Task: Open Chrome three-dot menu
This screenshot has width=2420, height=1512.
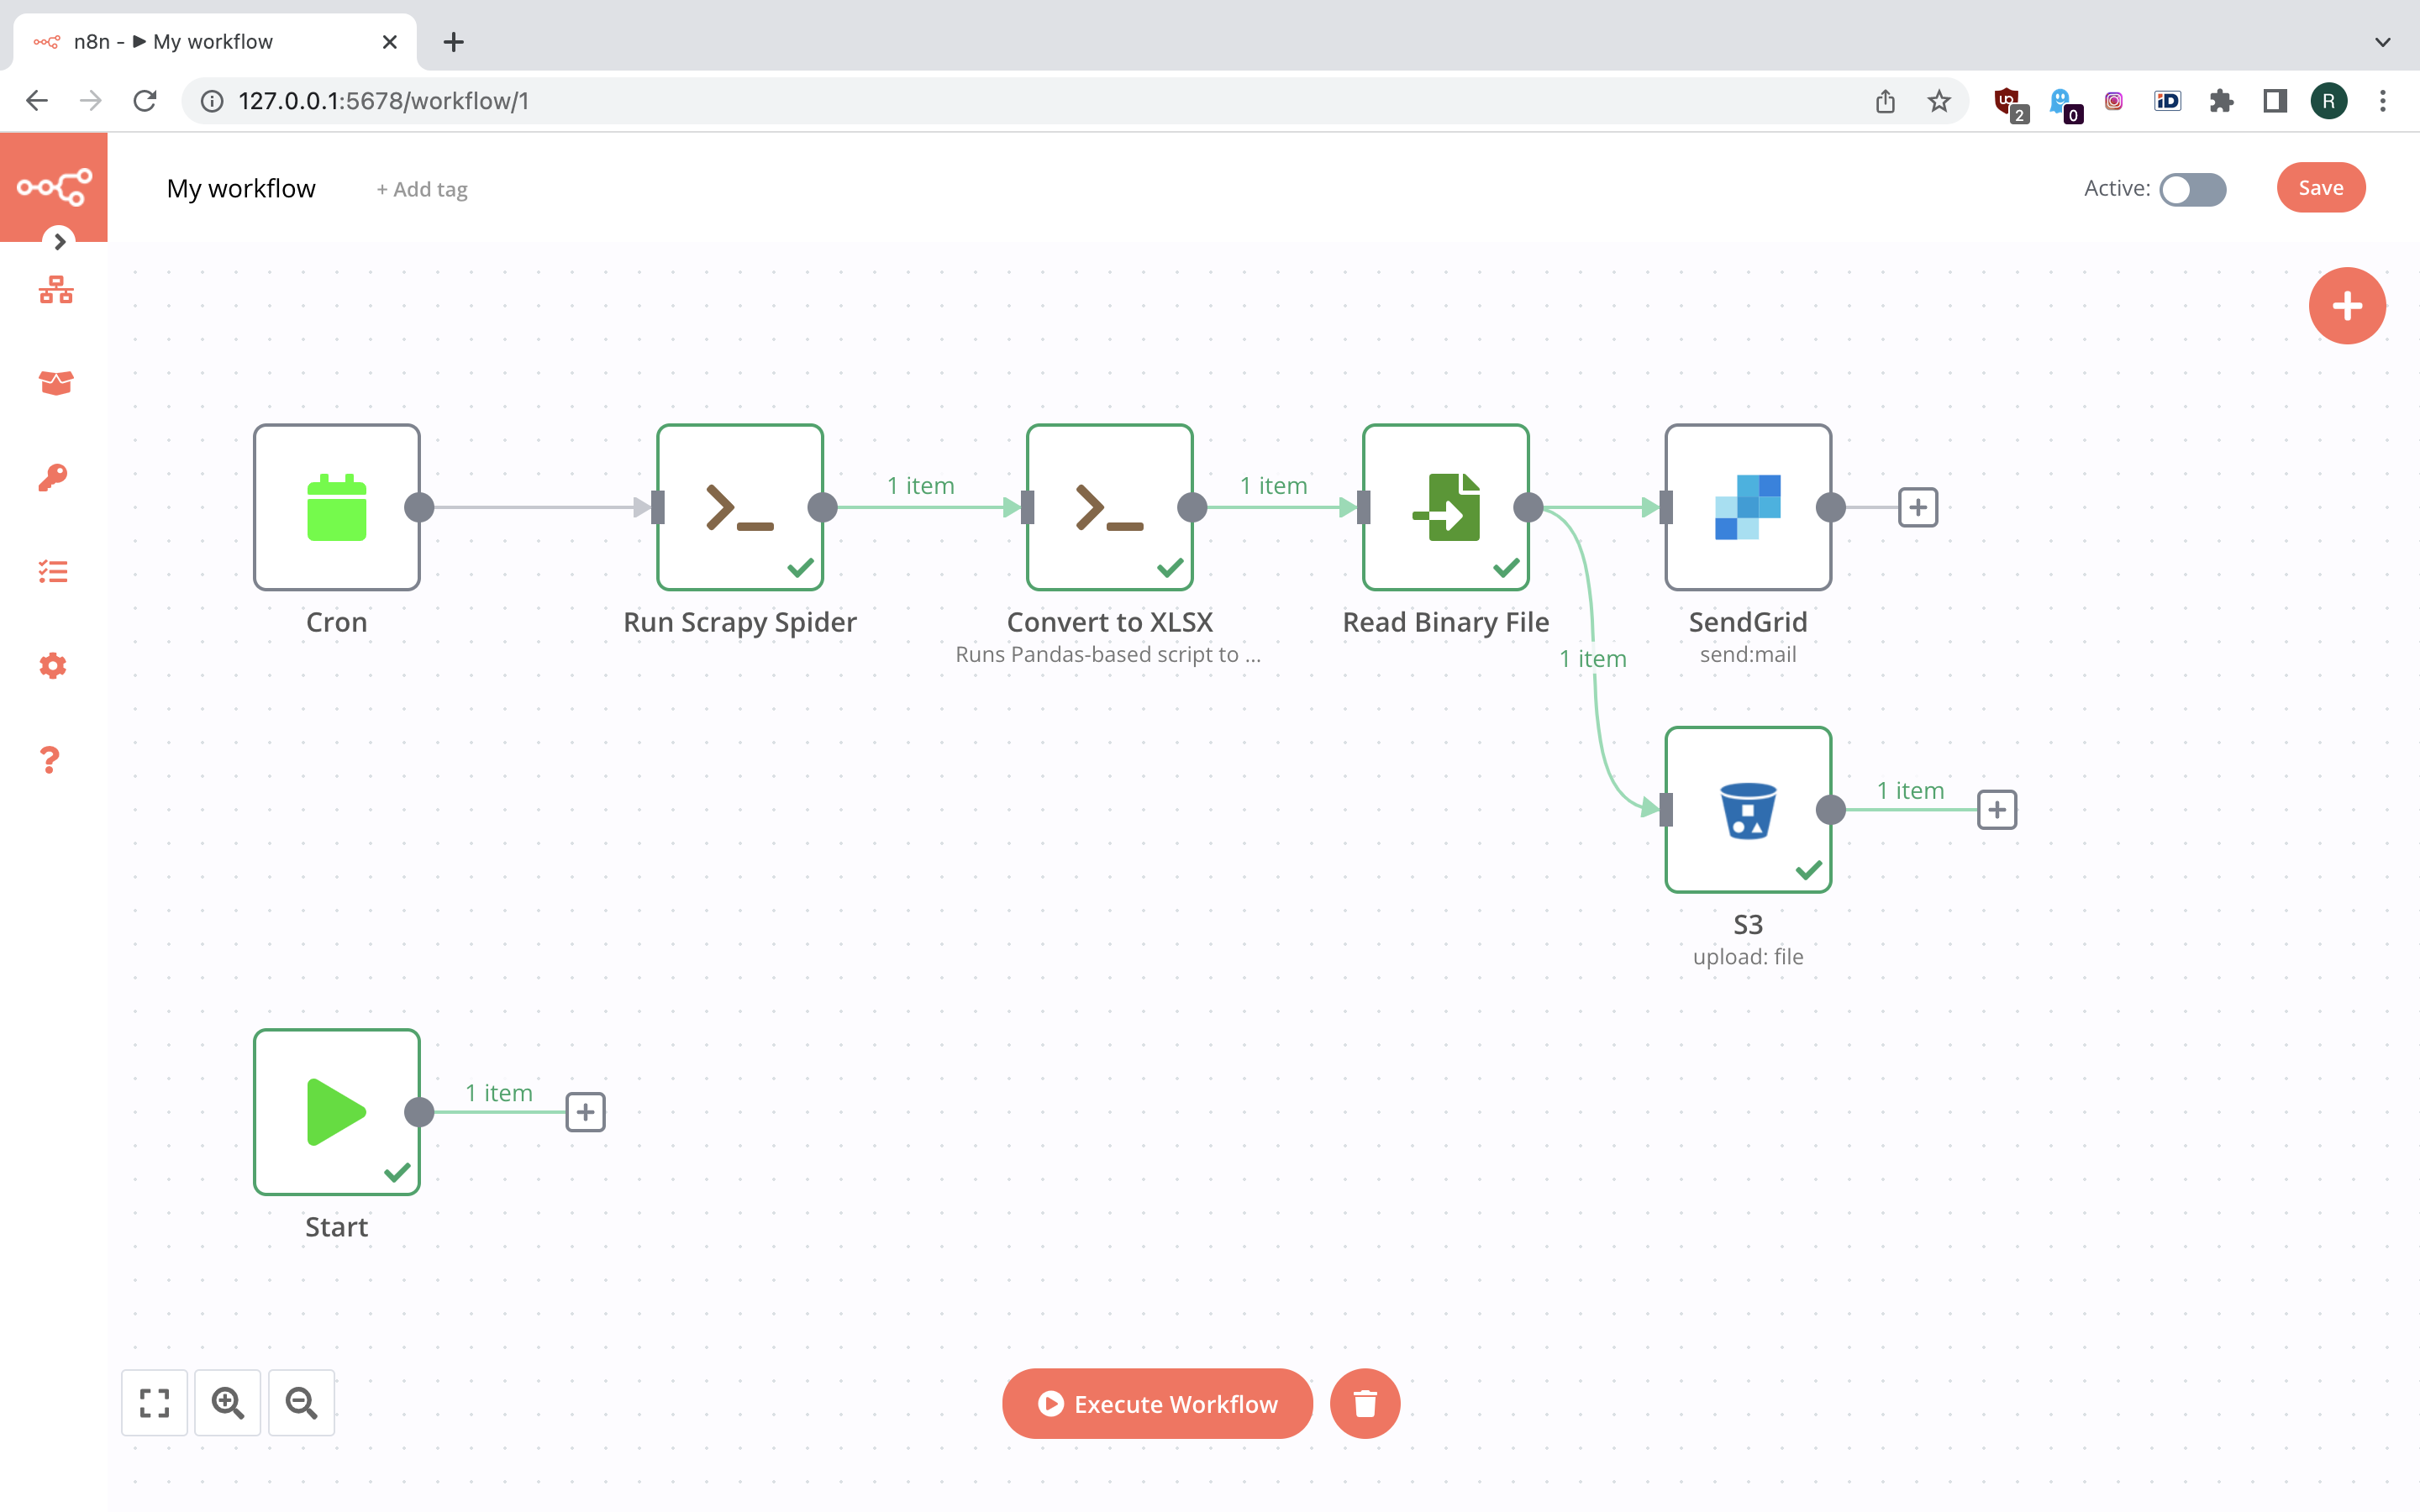Action: click(x=2383, y=101)
